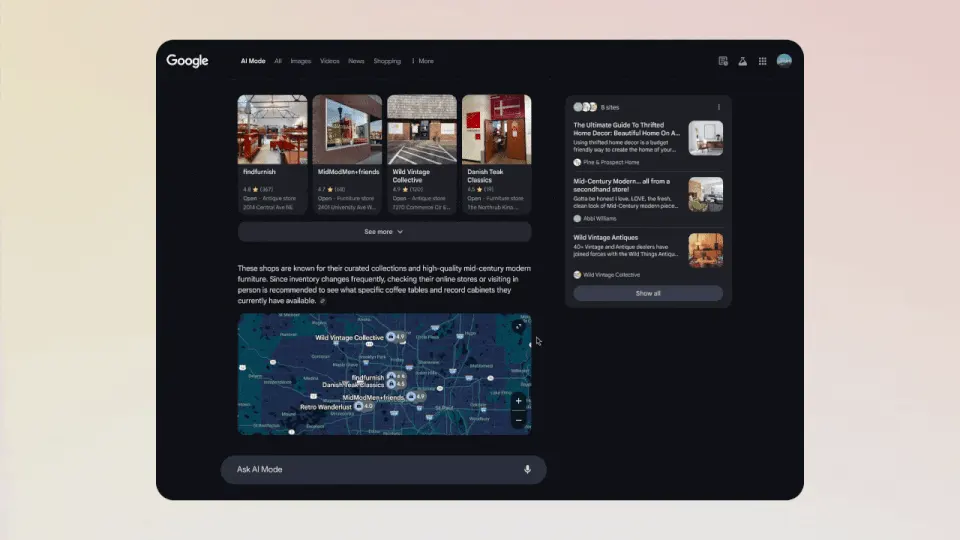Viewport: 960px width, 540px height.
Task: Click the Danish Teak Classics store name
Action: coord(485,176)
